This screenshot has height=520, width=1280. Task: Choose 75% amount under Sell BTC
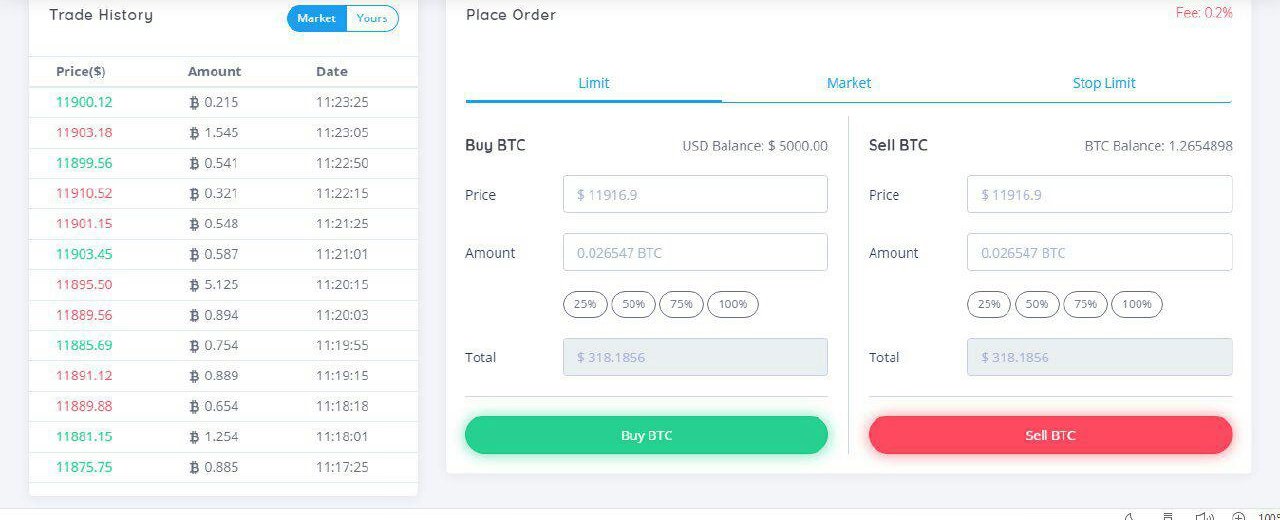pyautogui.click(x=1085, y=304)
